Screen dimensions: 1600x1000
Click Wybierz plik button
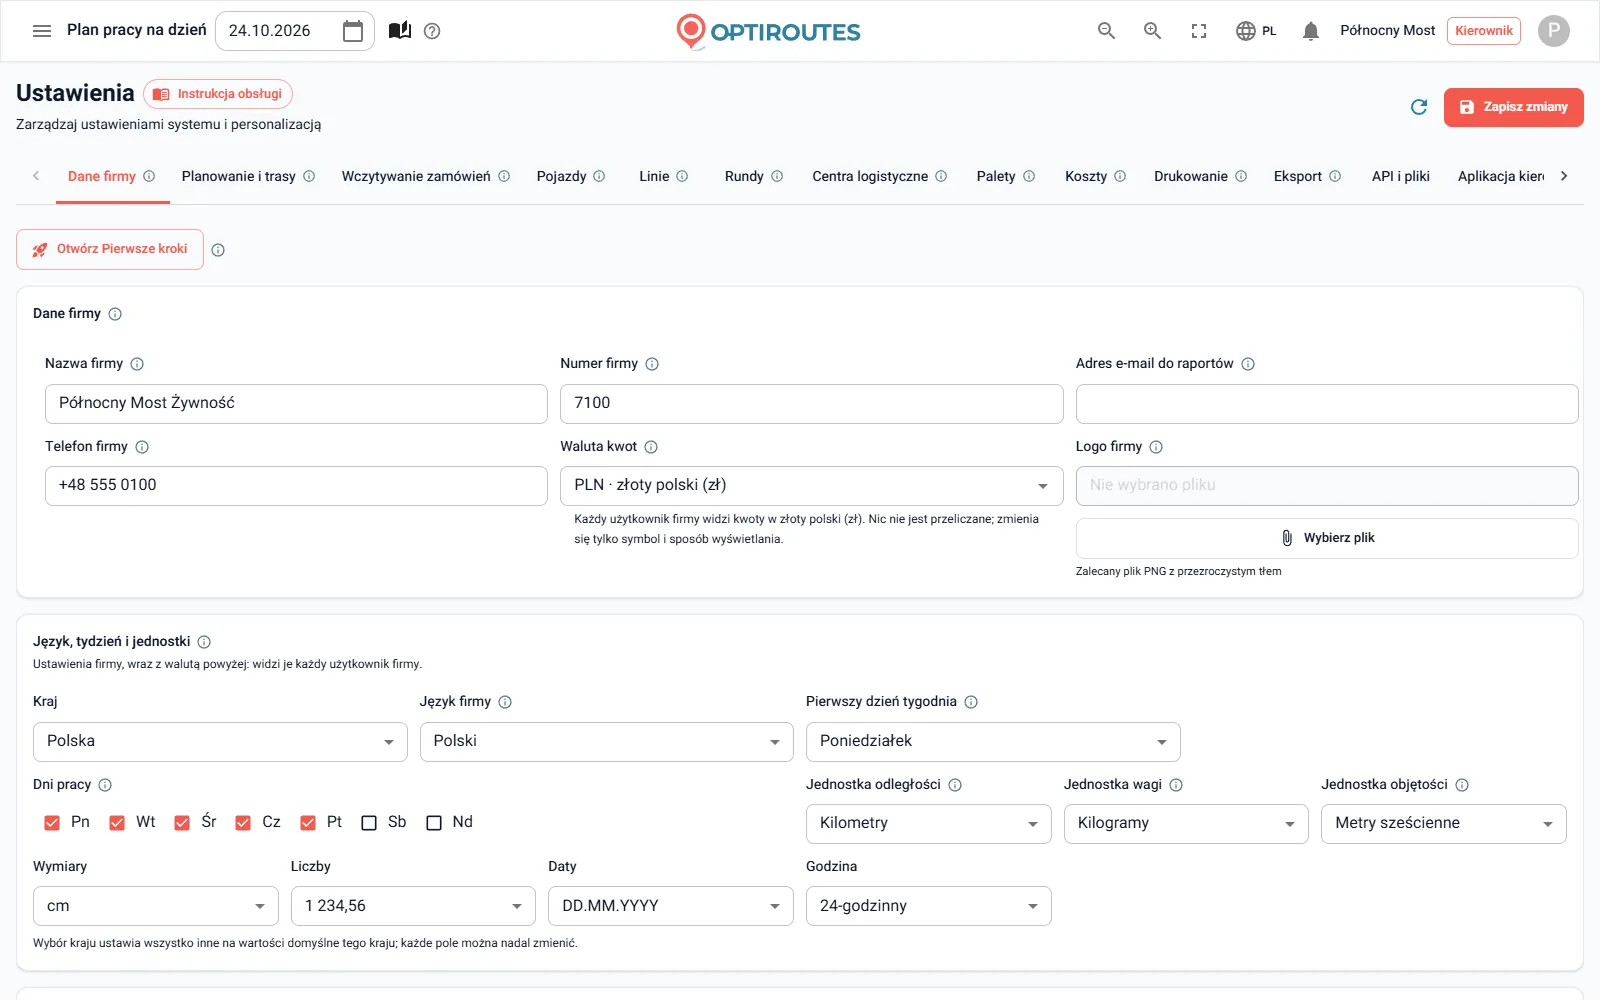pyautogui.click(x=1327, y=538)
